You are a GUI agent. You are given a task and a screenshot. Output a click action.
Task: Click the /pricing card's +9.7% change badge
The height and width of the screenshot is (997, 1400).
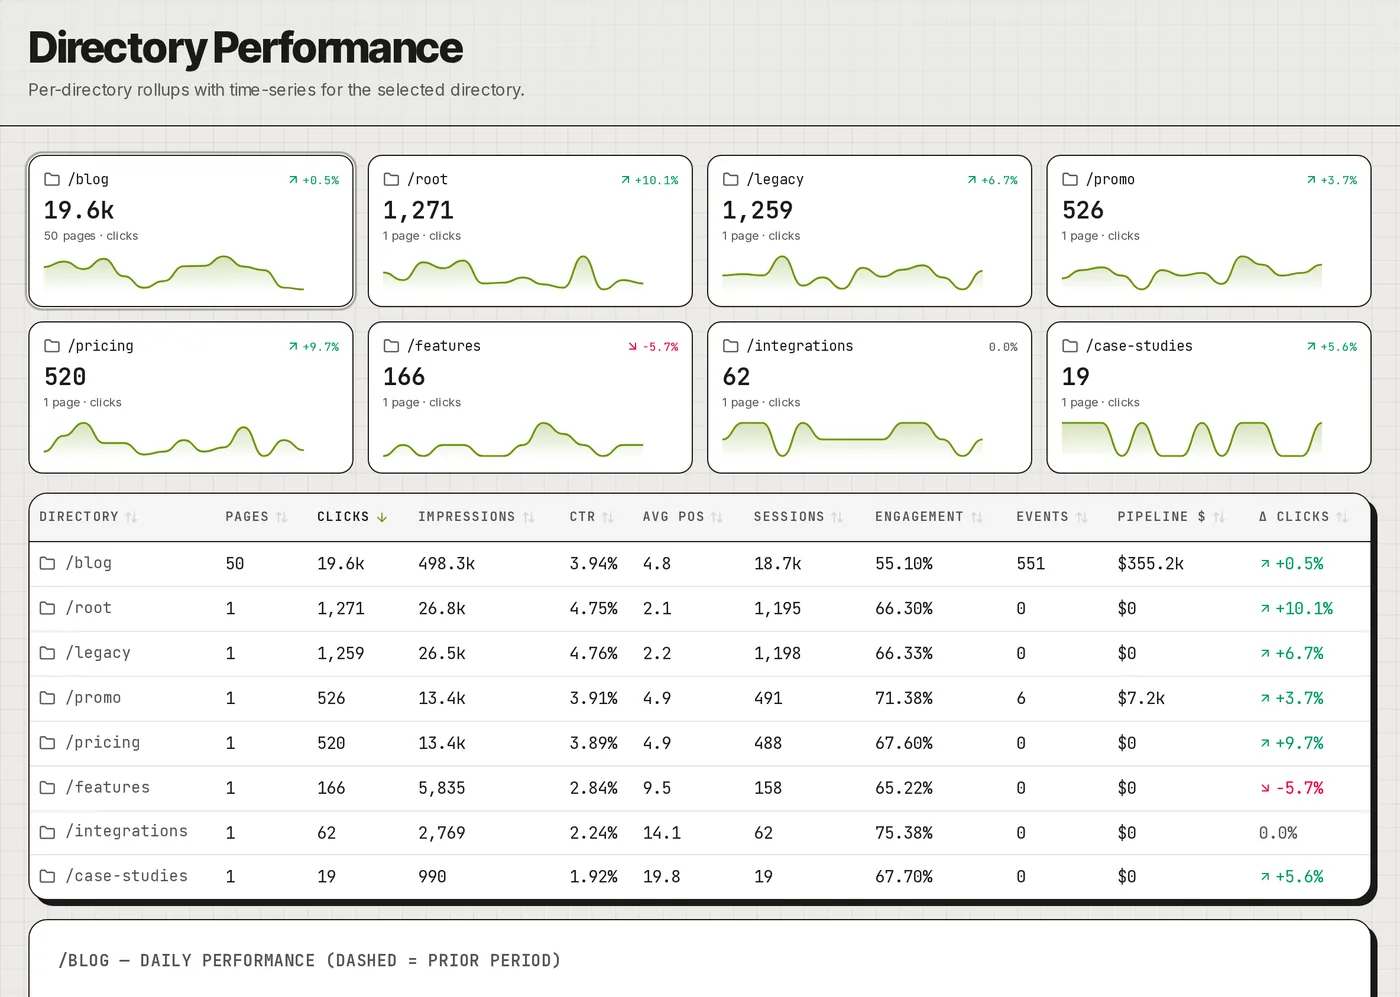pyautogui.click(x=314, y=347)
